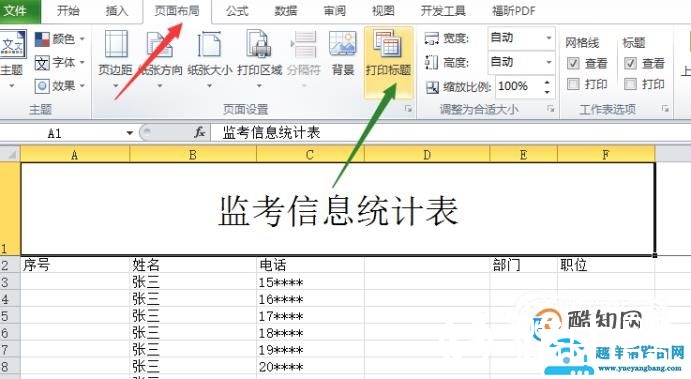This screenshot has width=691, height=379.
Task: Select column C header
Action: pyautogui.click(x=310, y=155)
